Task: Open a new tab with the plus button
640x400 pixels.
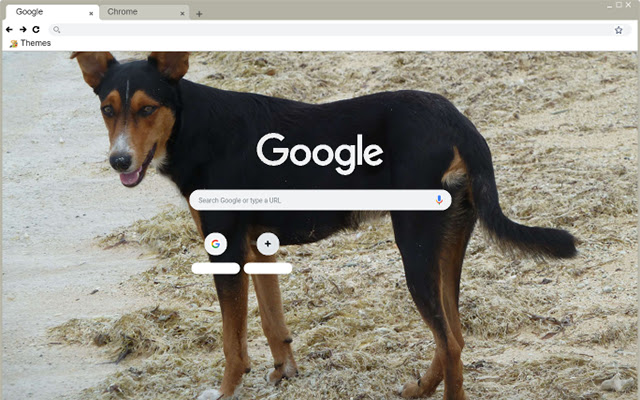Action: click(x=199, y=14)
